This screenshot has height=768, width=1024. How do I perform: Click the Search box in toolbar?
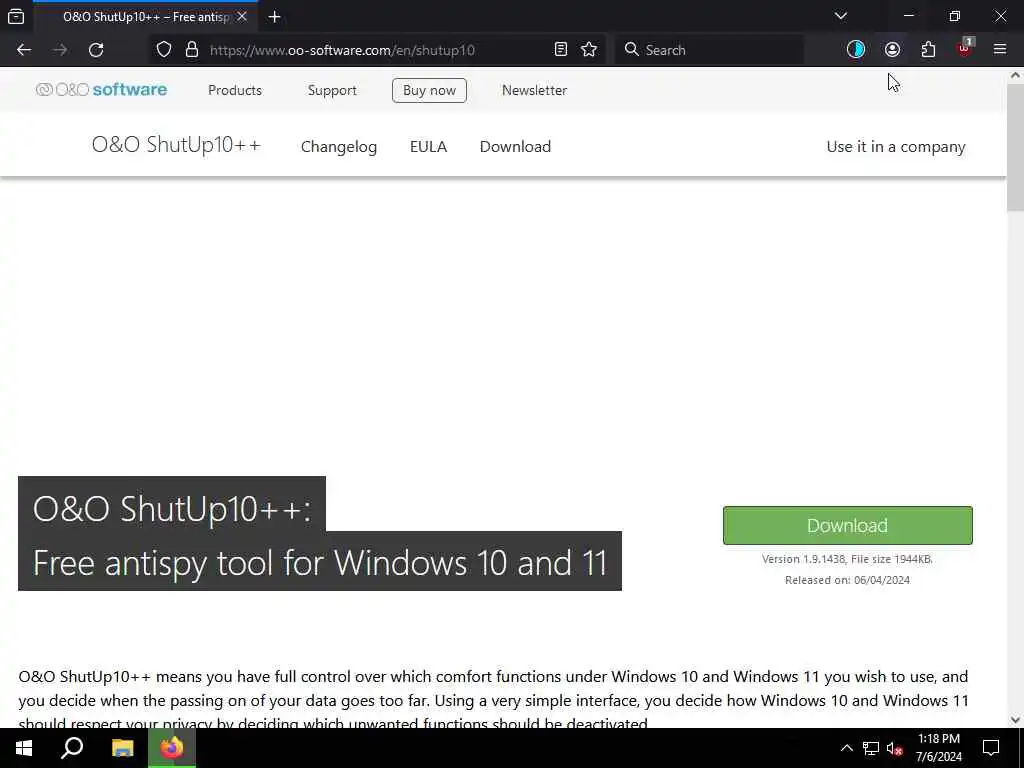709,50
